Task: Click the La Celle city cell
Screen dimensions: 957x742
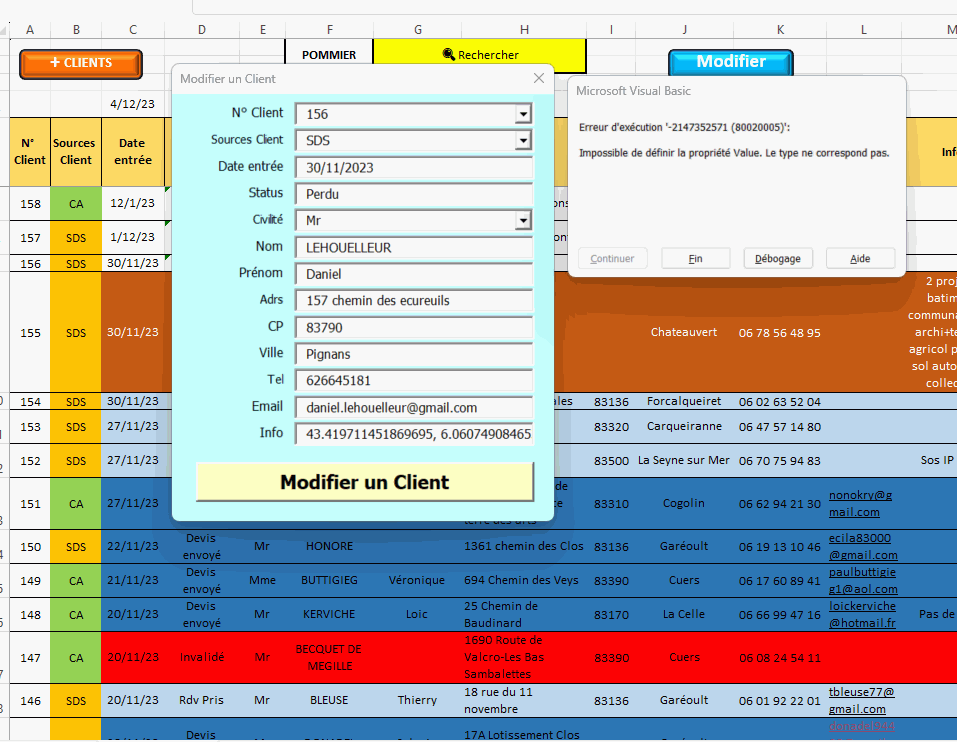Action: tap(684, 614)
